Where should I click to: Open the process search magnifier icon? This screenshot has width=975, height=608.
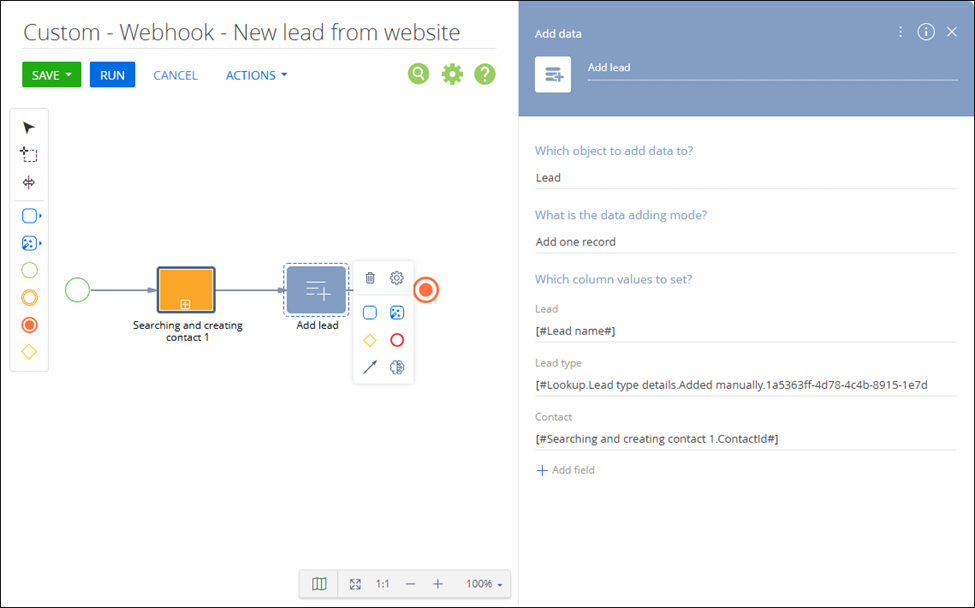point(418,74)
